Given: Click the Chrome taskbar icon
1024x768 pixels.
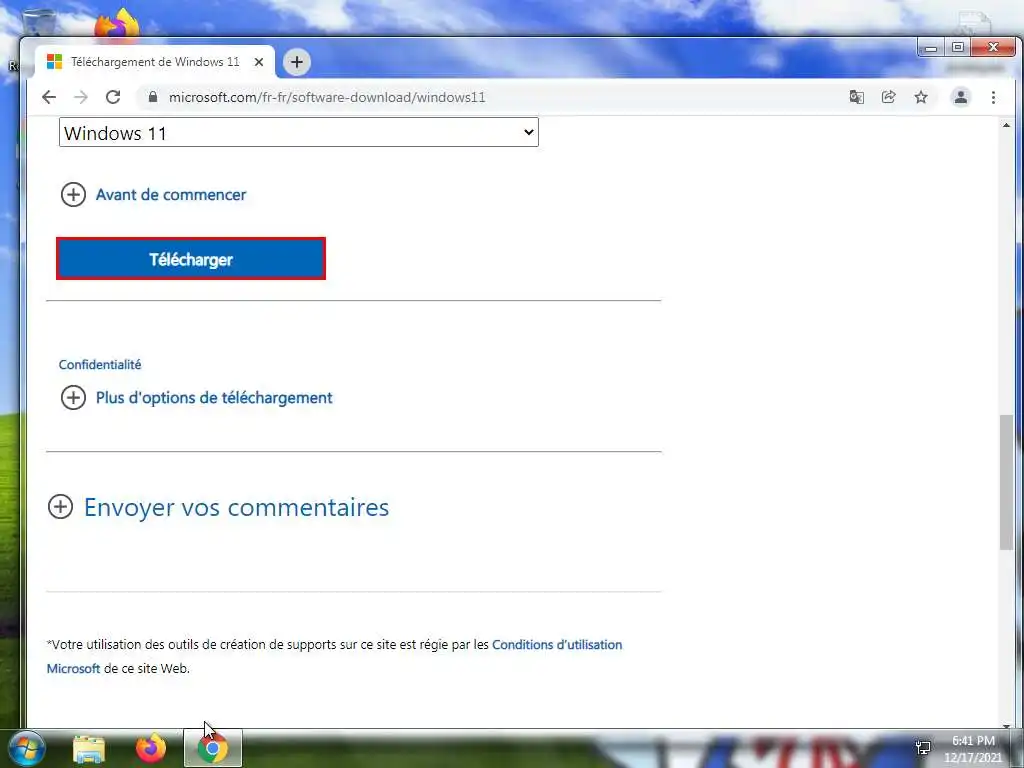Looking at the screenshot, I should (212, 748).
